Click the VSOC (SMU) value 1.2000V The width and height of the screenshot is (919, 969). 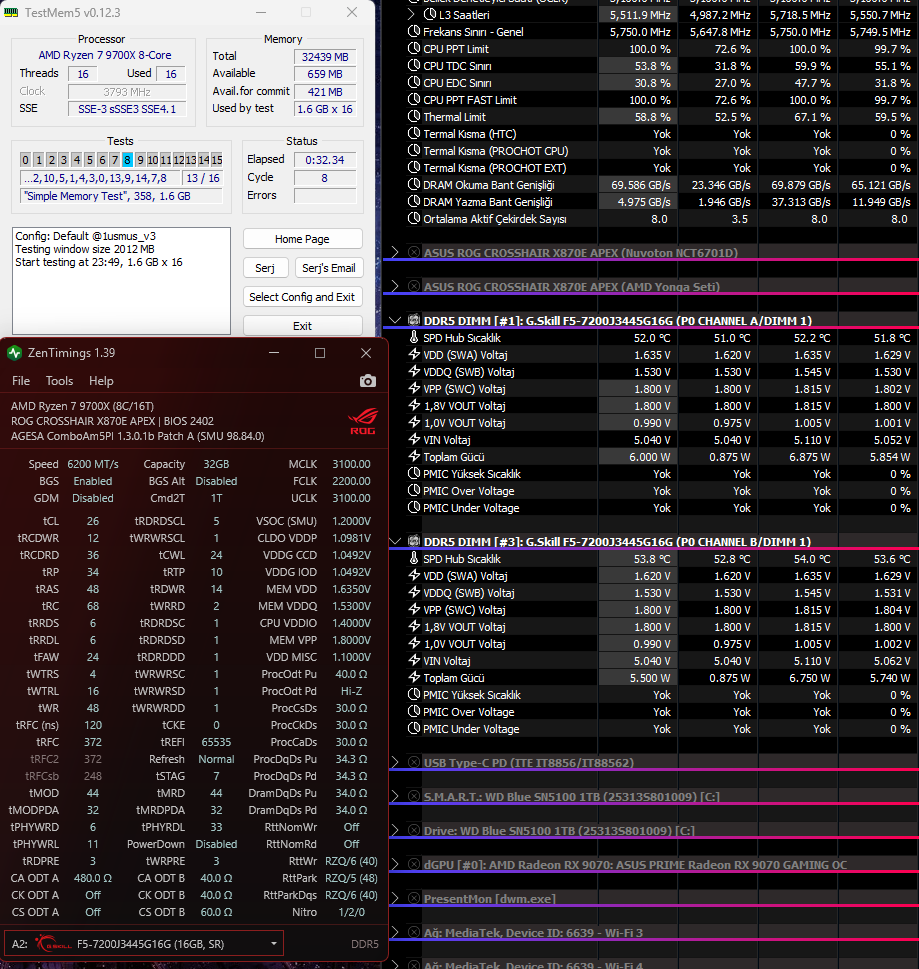click(351, 521)
